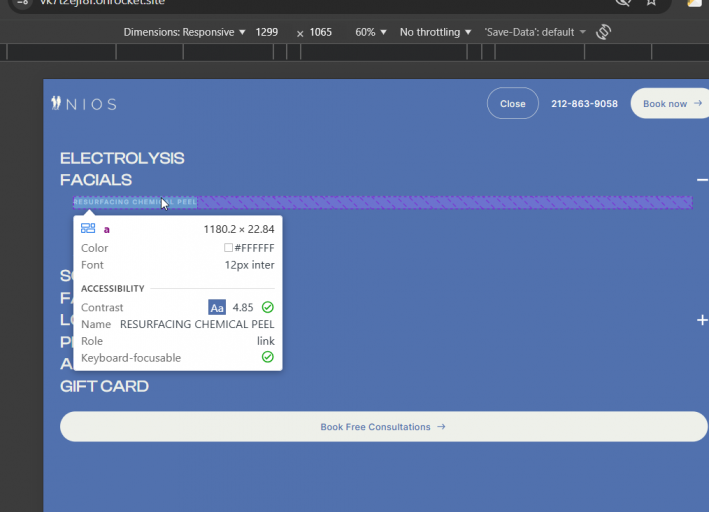709x512 pixels.
Task: Click the viewport height field 1065
Action: (x=321, y=32)
